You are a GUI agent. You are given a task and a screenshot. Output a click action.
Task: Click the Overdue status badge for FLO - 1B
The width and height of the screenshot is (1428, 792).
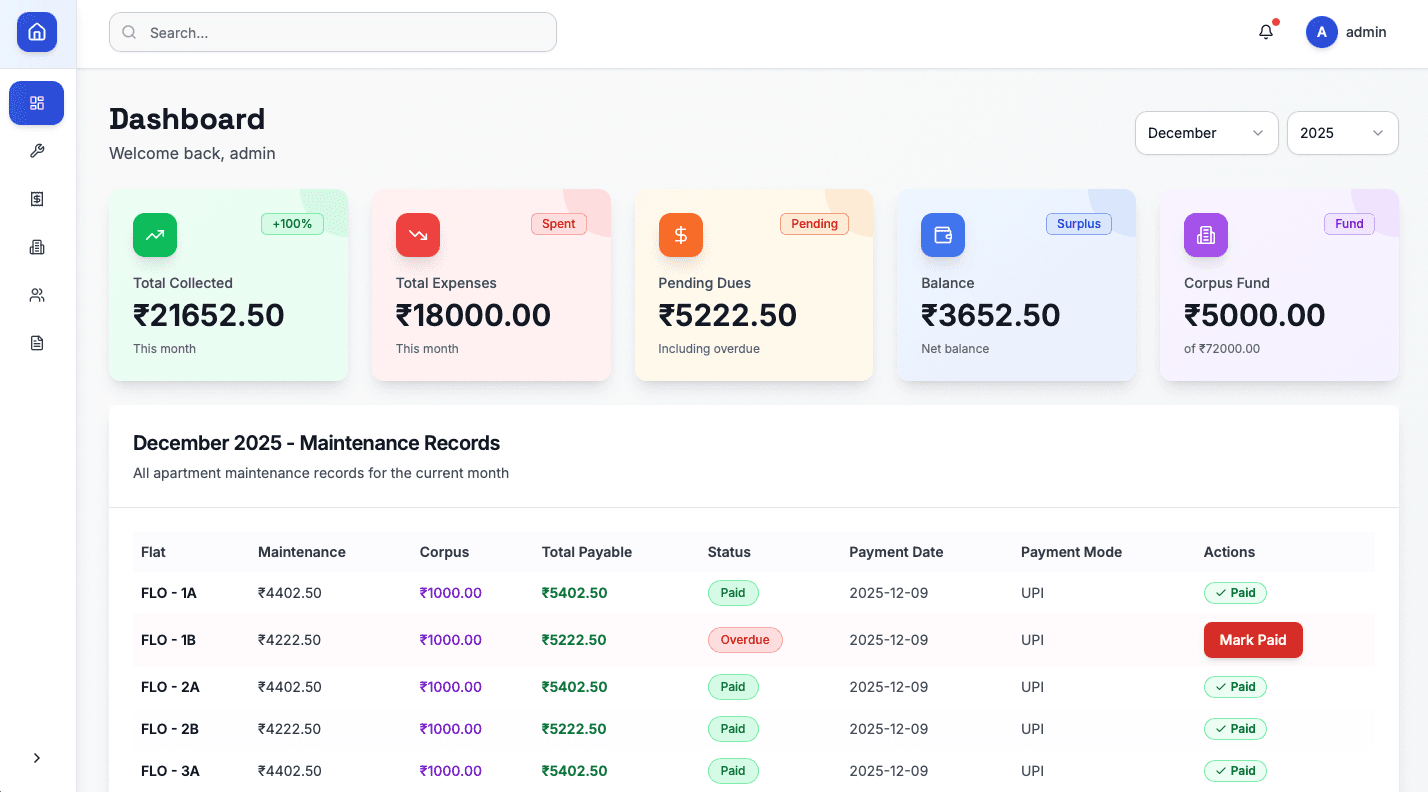click(x=745, y=639)
